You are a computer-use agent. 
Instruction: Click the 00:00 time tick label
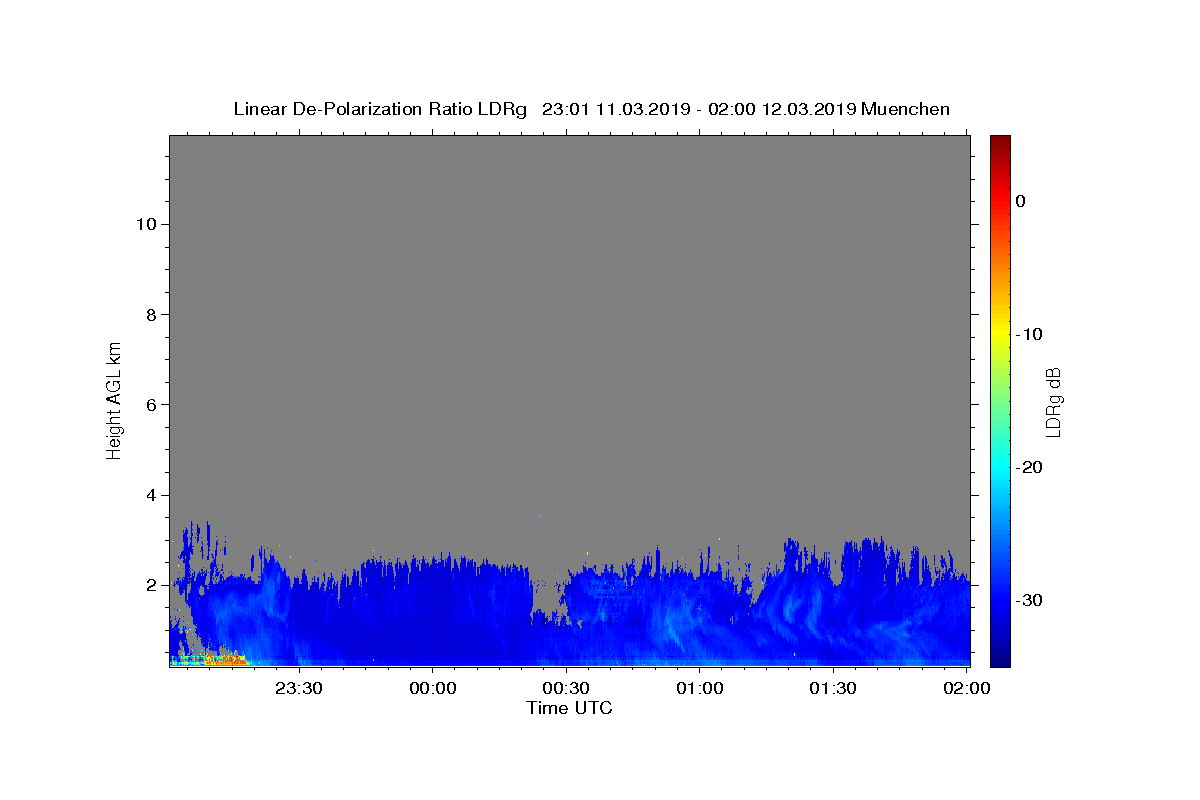coord(433,687)
